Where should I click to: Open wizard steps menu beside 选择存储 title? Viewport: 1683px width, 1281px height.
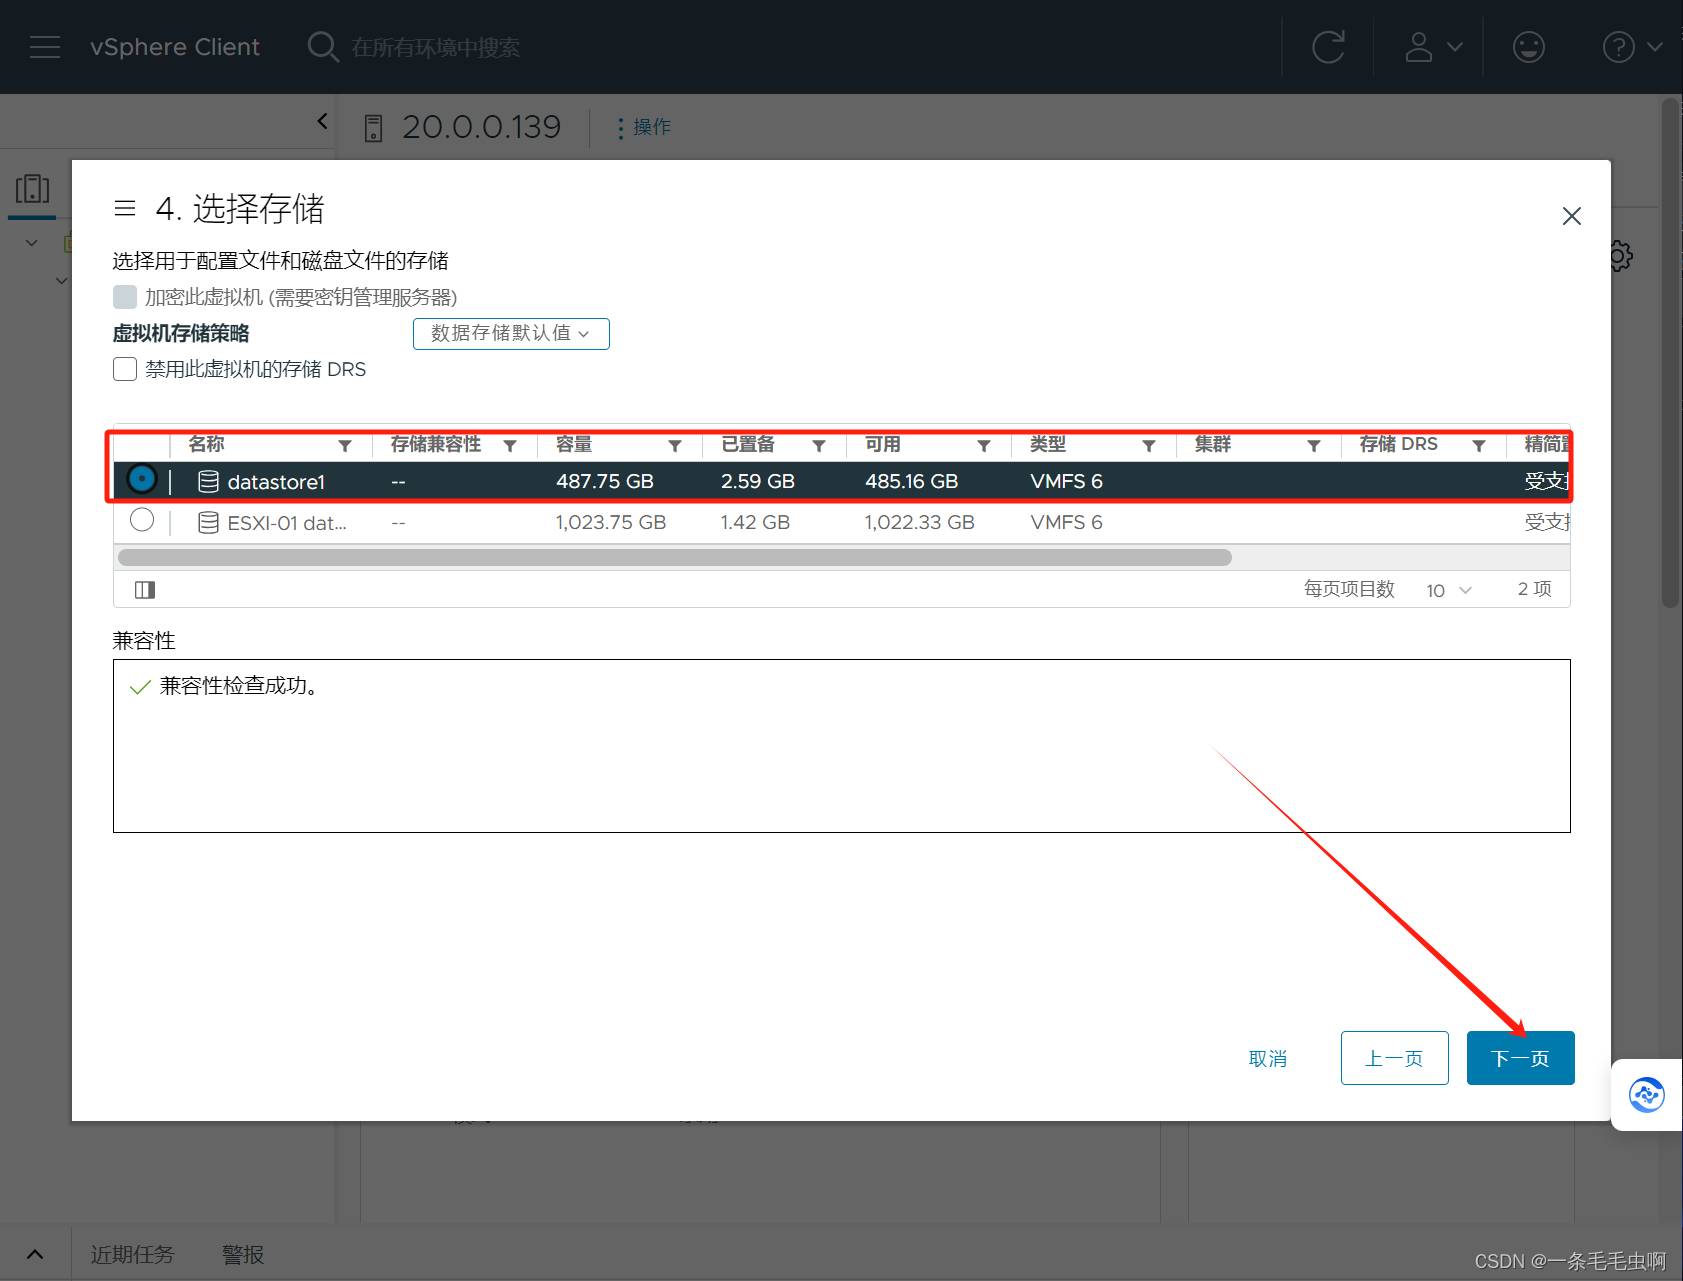[x=125, y=208]
